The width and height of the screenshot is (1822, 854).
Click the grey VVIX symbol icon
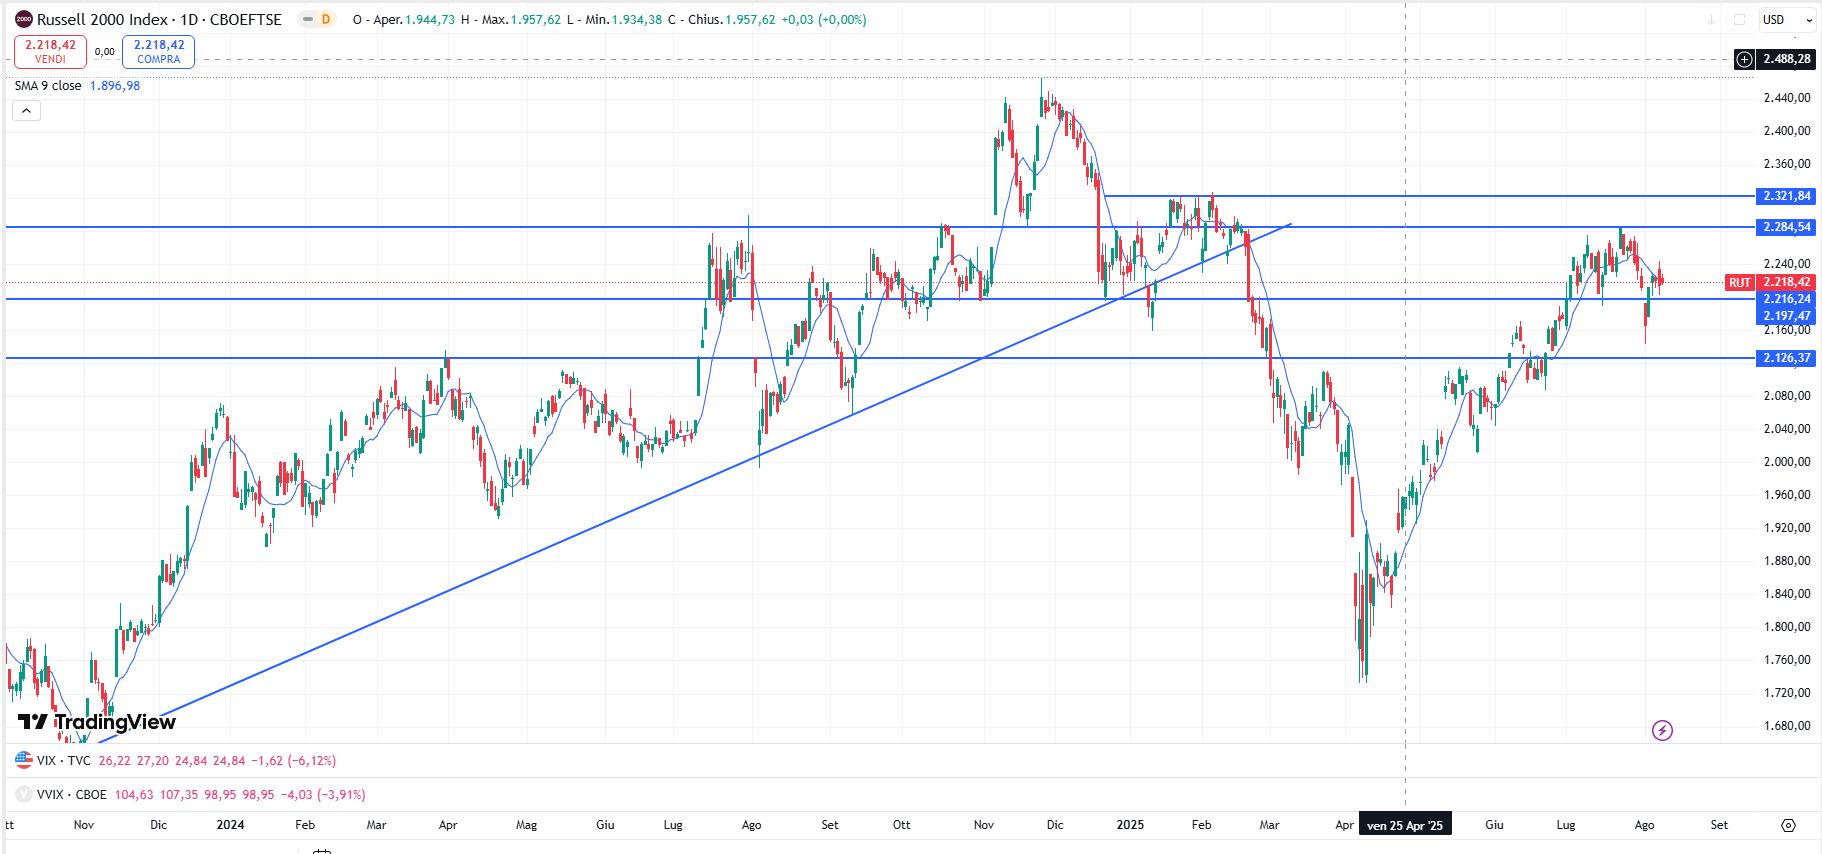(23, 795)
